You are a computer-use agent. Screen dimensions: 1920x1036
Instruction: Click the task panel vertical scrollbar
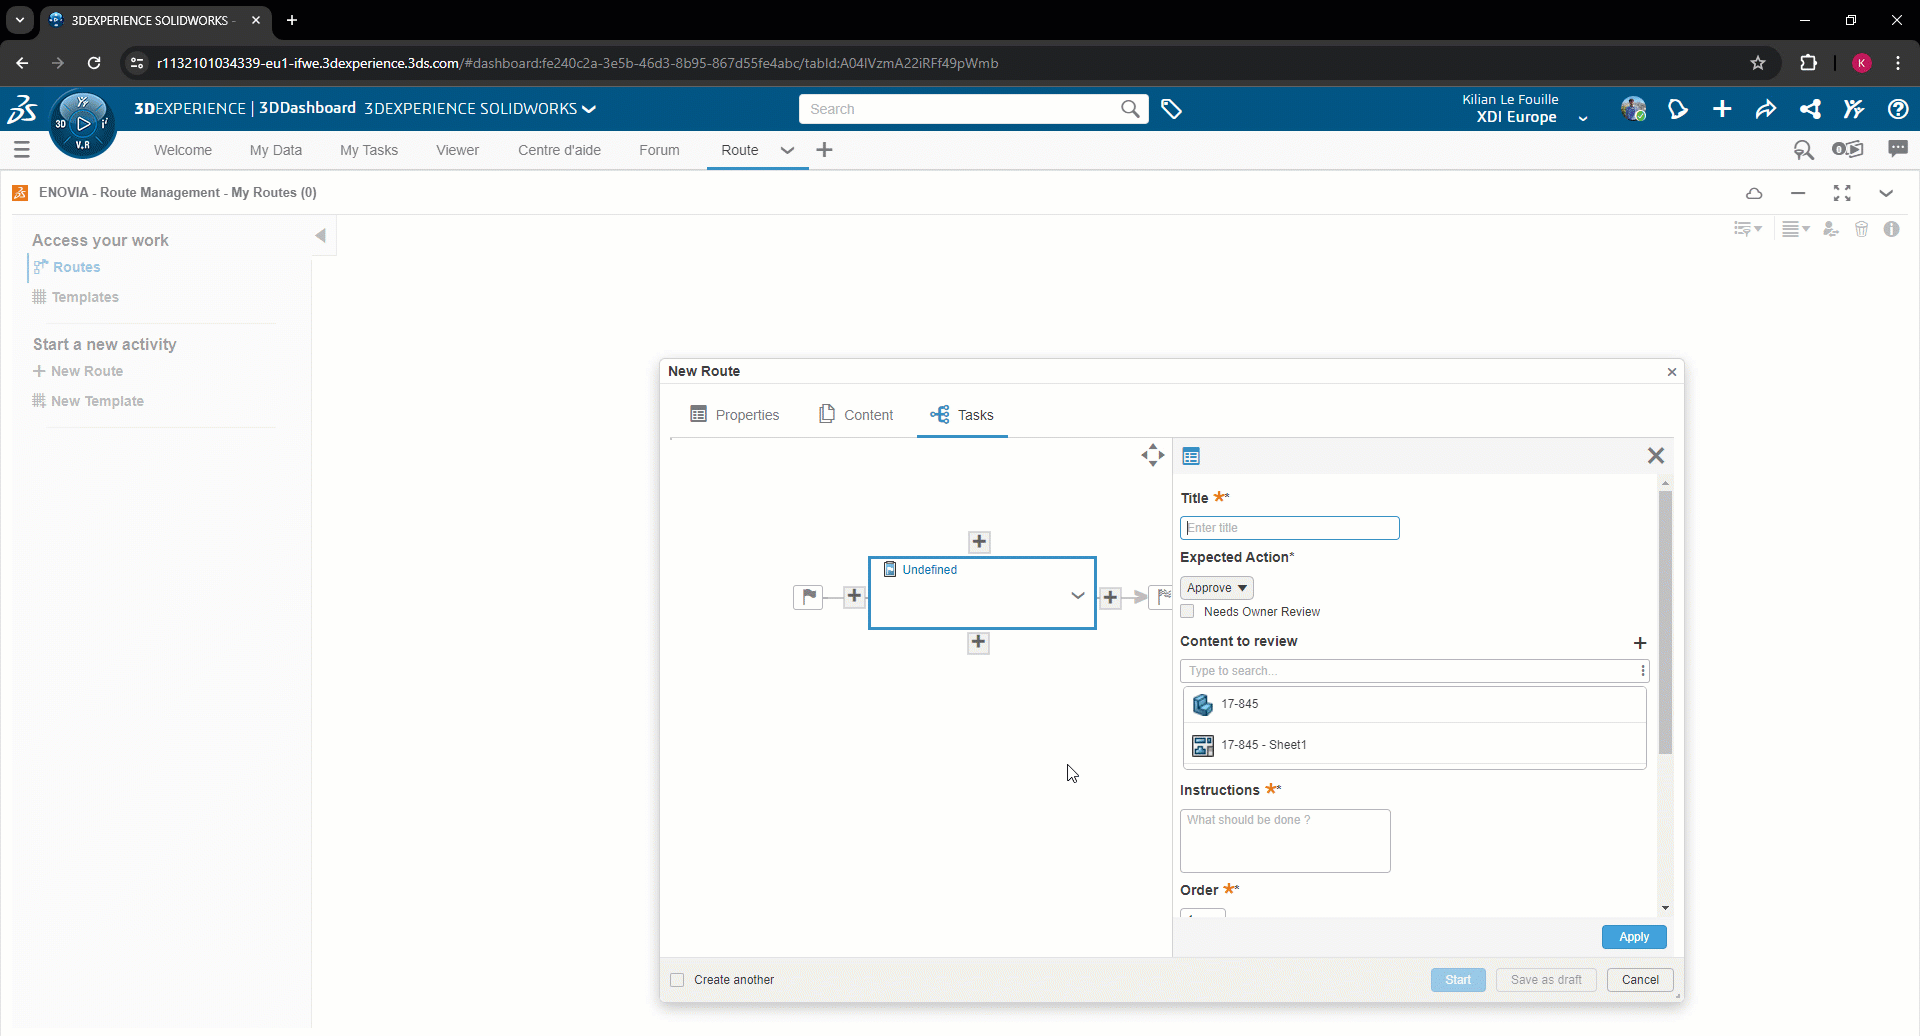click(1665, 620)
